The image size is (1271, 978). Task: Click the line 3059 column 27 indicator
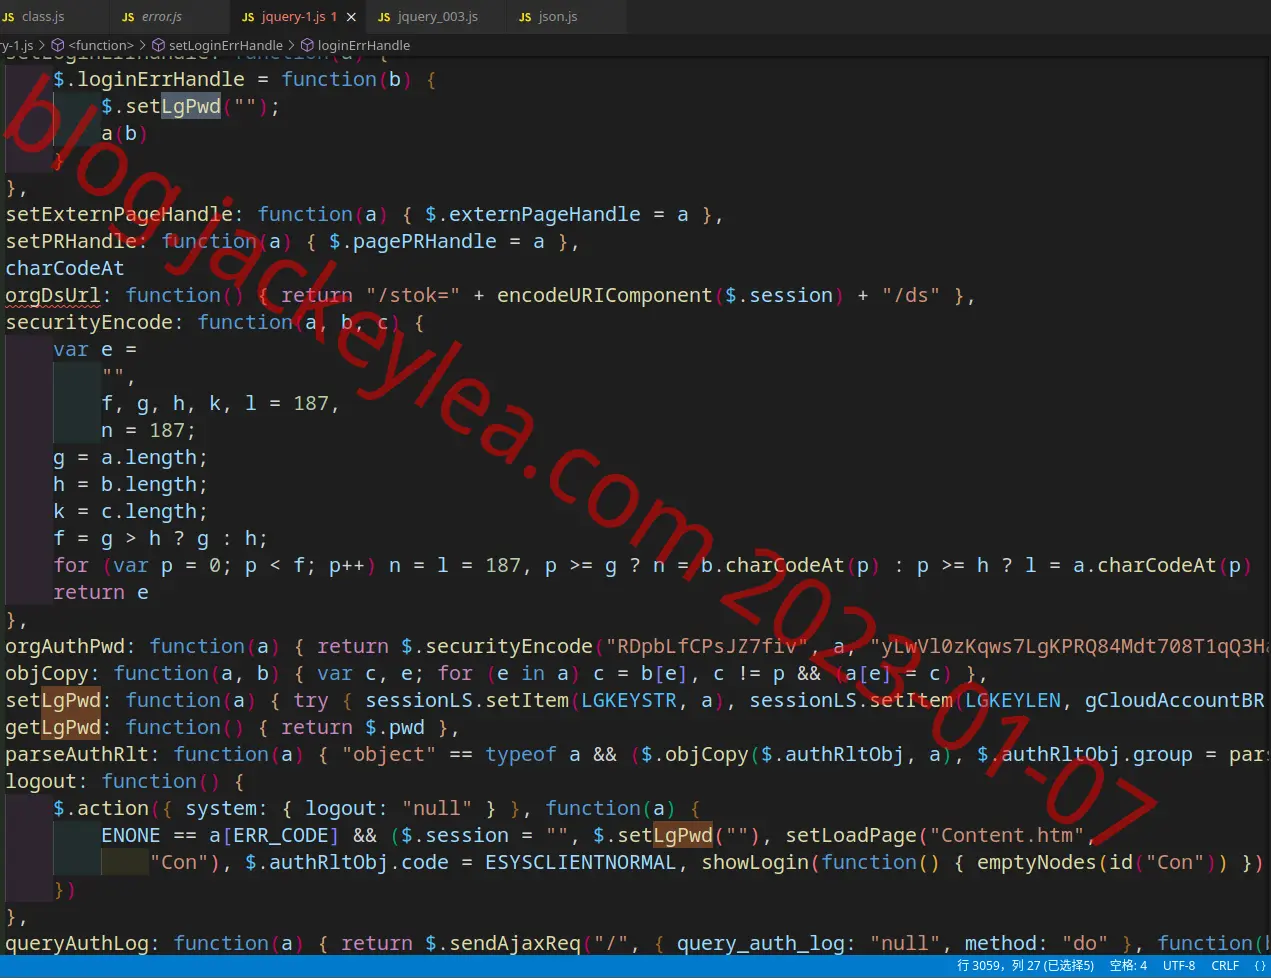1026,966
